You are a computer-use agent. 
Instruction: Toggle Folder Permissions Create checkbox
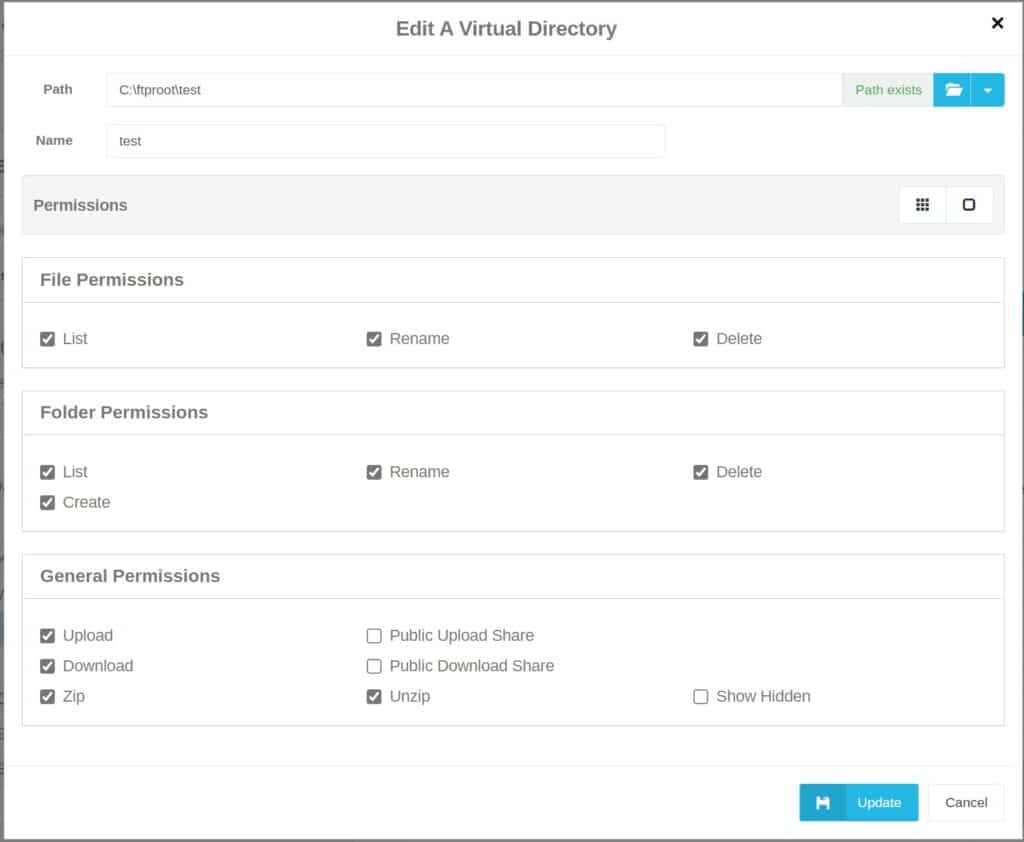tap(47, 502)
